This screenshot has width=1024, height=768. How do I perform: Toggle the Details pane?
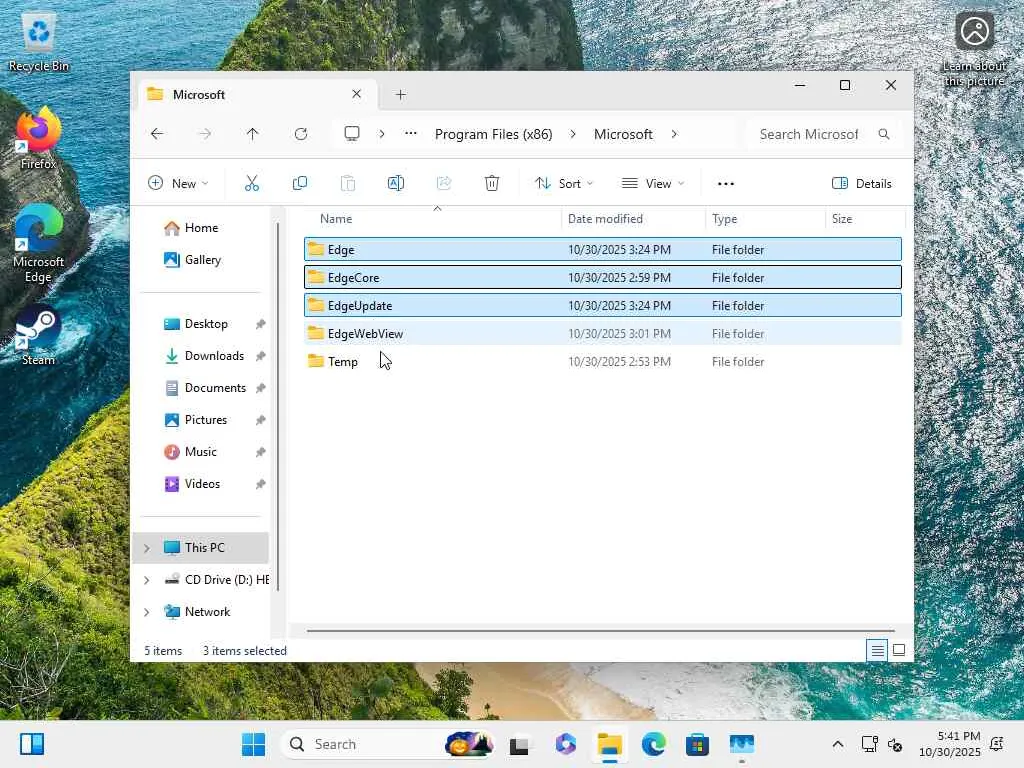[862, 184]
